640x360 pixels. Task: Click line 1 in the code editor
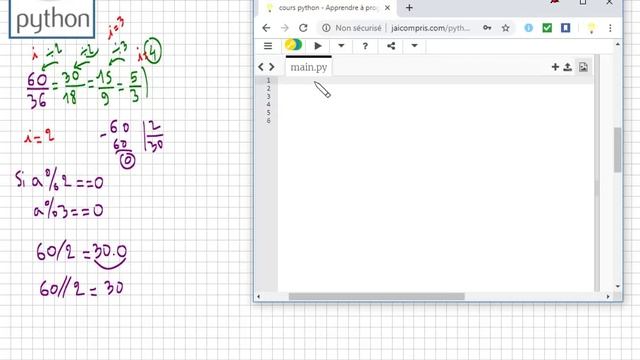click(435, 80)
